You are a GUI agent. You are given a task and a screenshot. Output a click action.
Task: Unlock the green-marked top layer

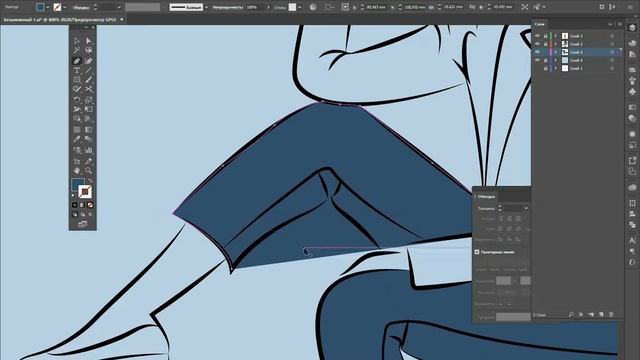(x=545, y=36)
